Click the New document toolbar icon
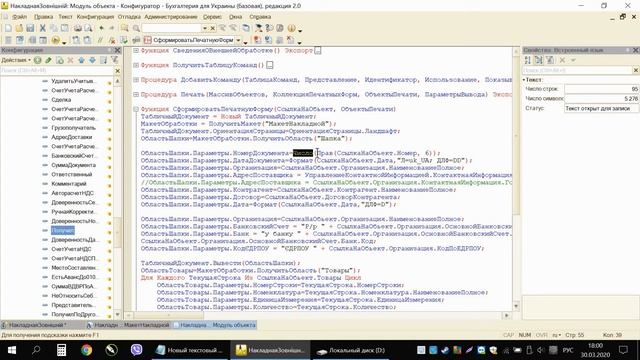 click(8, 28)
